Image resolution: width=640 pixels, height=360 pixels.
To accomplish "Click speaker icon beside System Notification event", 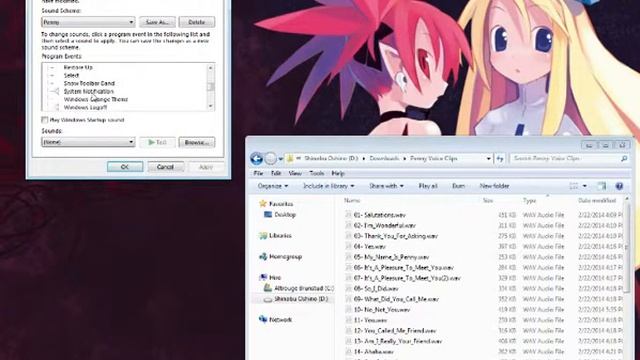I will tap(56, 91).
